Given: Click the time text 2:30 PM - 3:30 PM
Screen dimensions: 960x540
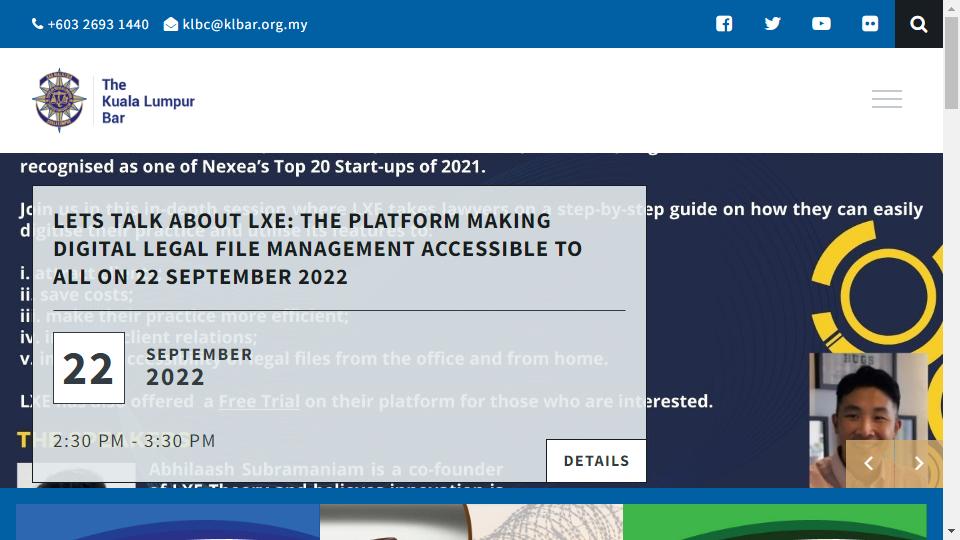Looking at the screenshot, I should click(x=134, y=441).
